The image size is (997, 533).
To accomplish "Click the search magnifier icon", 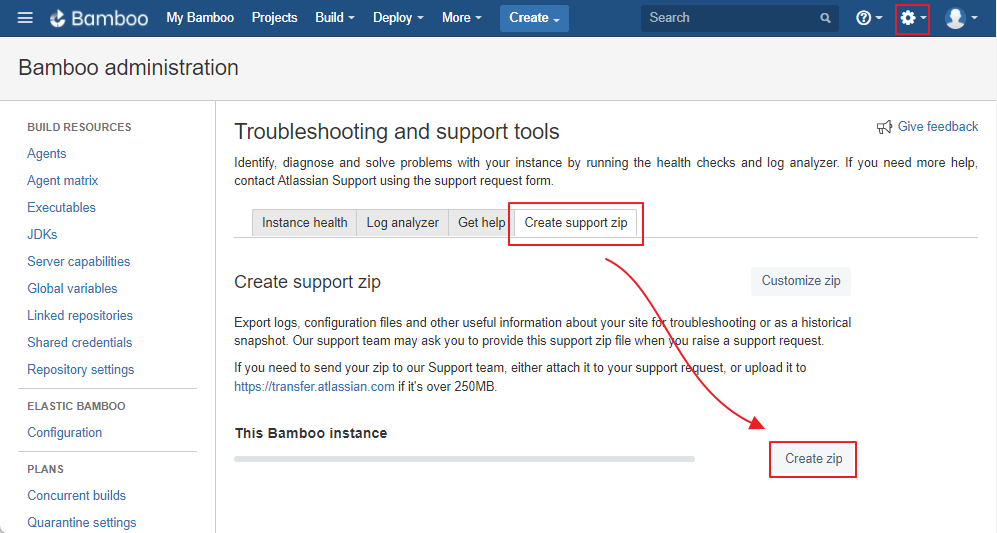I will pyautogui.click(x=825, y=18).
